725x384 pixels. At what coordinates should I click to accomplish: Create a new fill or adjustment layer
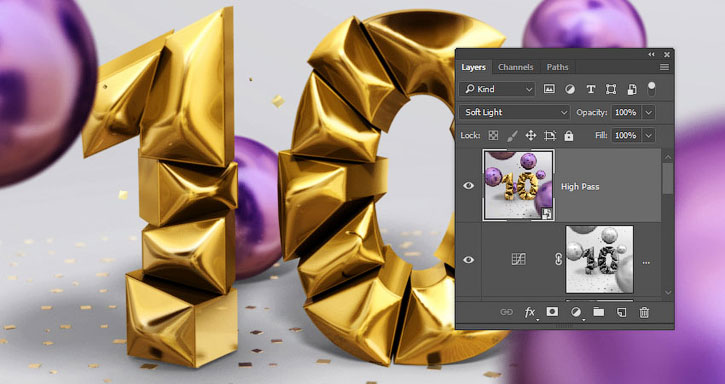click(x=576, y=312)
